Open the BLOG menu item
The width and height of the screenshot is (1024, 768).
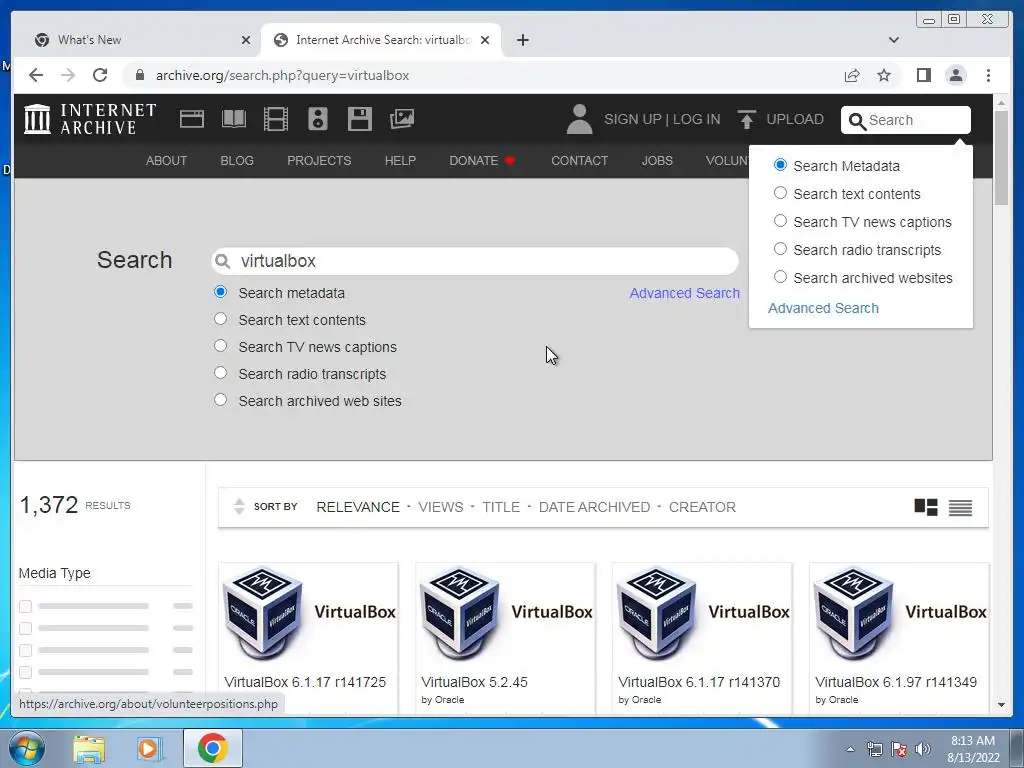[237, 161]
